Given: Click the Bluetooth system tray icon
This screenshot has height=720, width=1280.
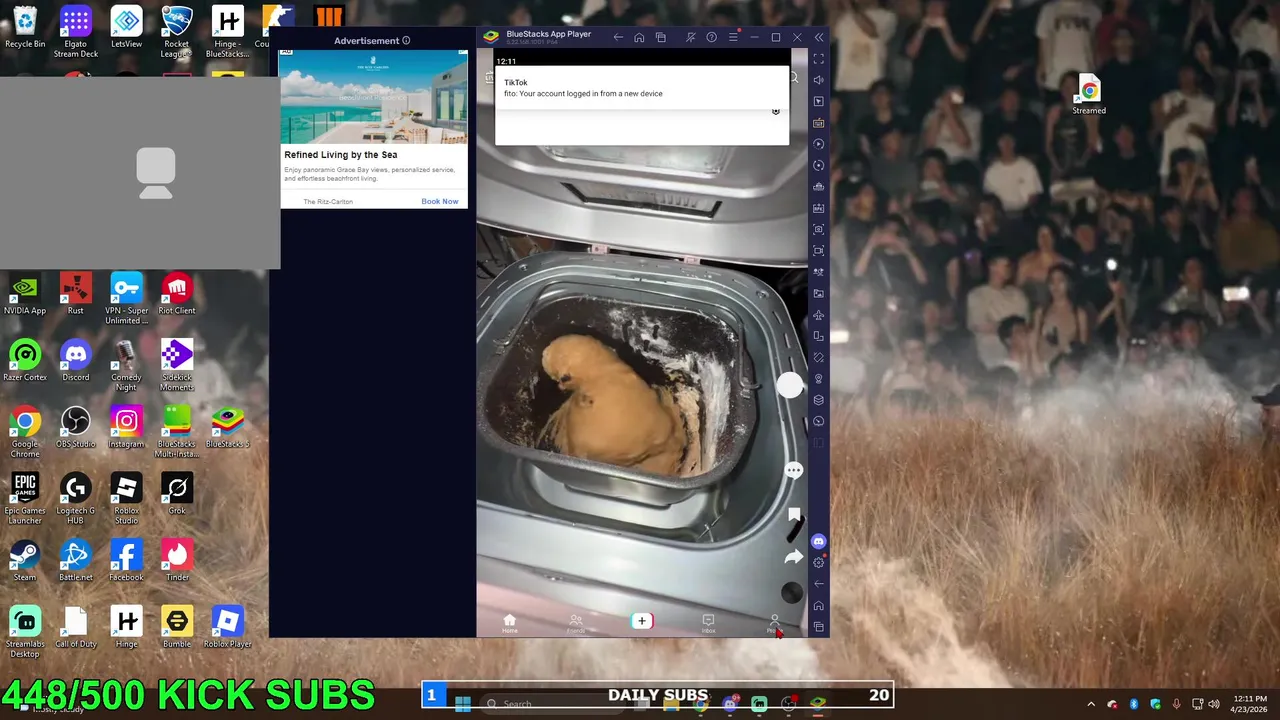Looking at the screenshot, I should (1134, 704).
